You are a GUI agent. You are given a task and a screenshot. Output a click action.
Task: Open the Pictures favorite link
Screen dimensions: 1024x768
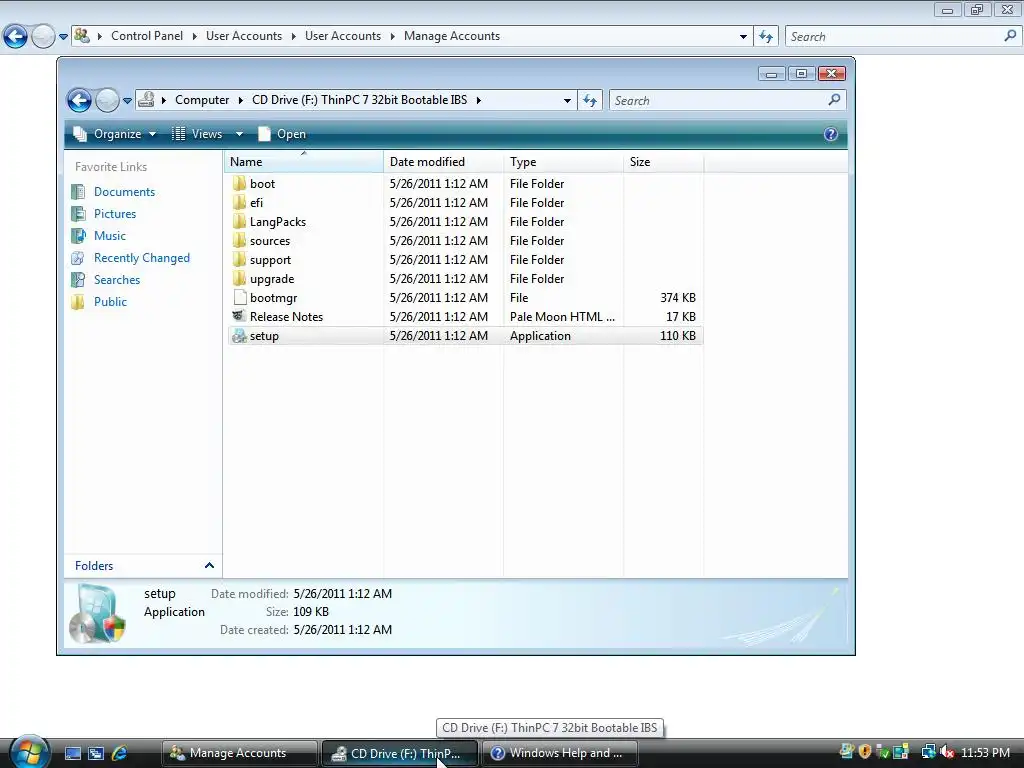[115, 214]
